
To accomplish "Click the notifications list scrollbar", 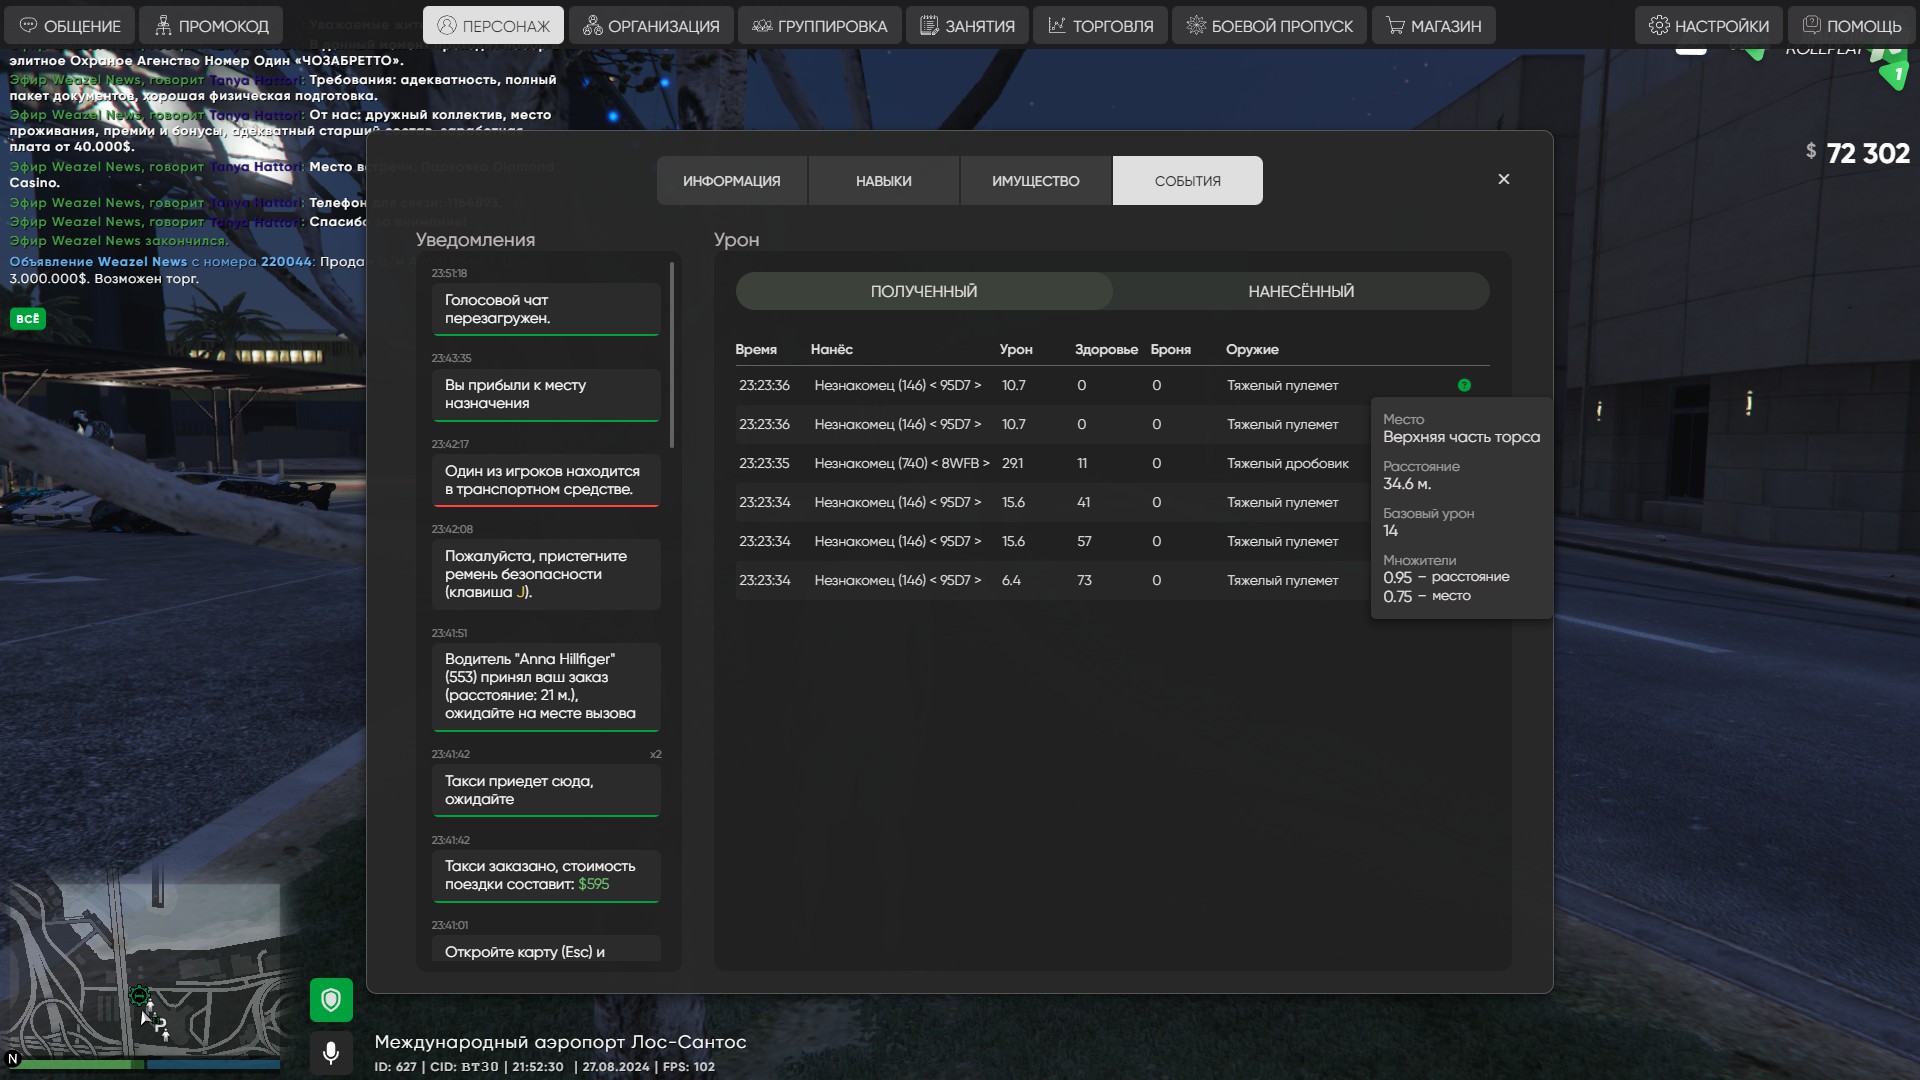I will click(x=672, y=355).
